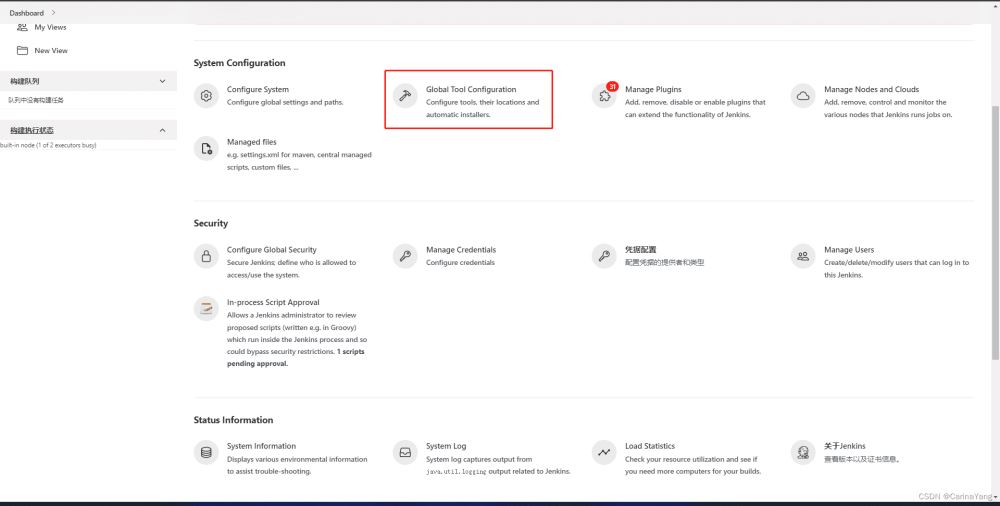Open System Information
Viewport: 1000px width, 506px height.
(x=261, y=446)
